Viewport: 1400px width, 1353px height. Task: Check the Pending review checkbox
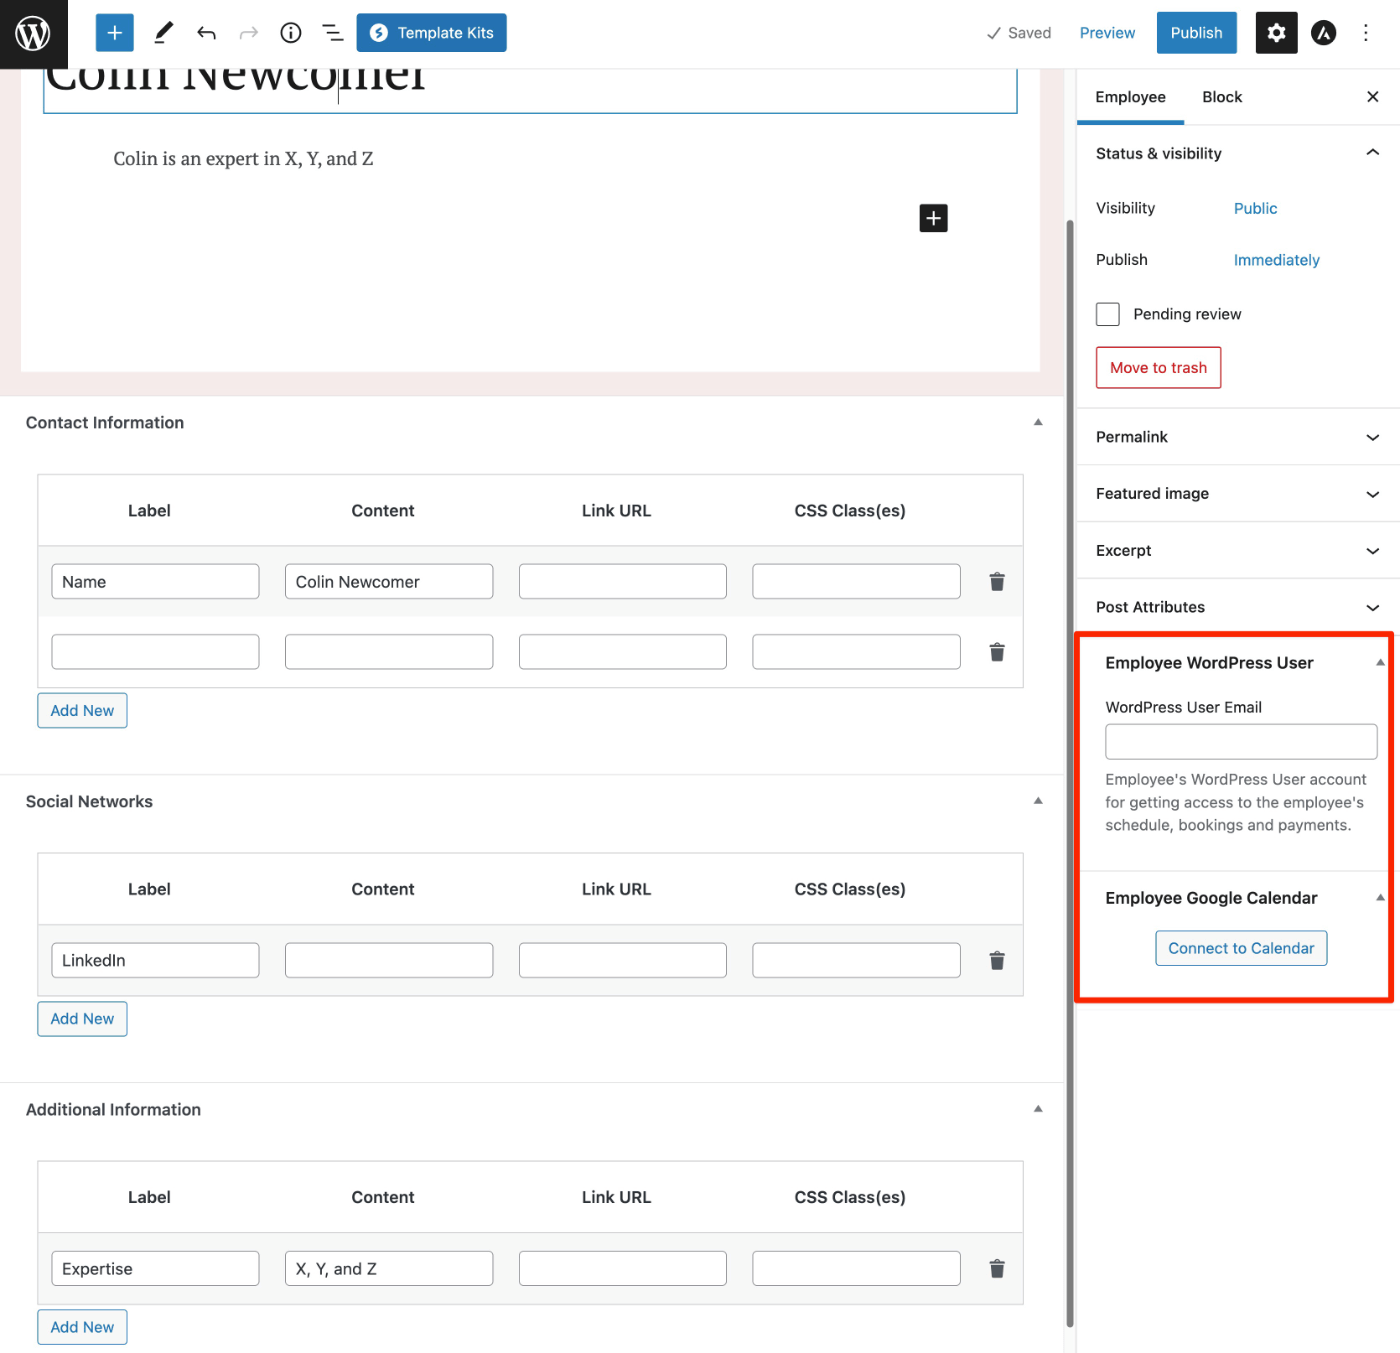[x=1107, y=314]
